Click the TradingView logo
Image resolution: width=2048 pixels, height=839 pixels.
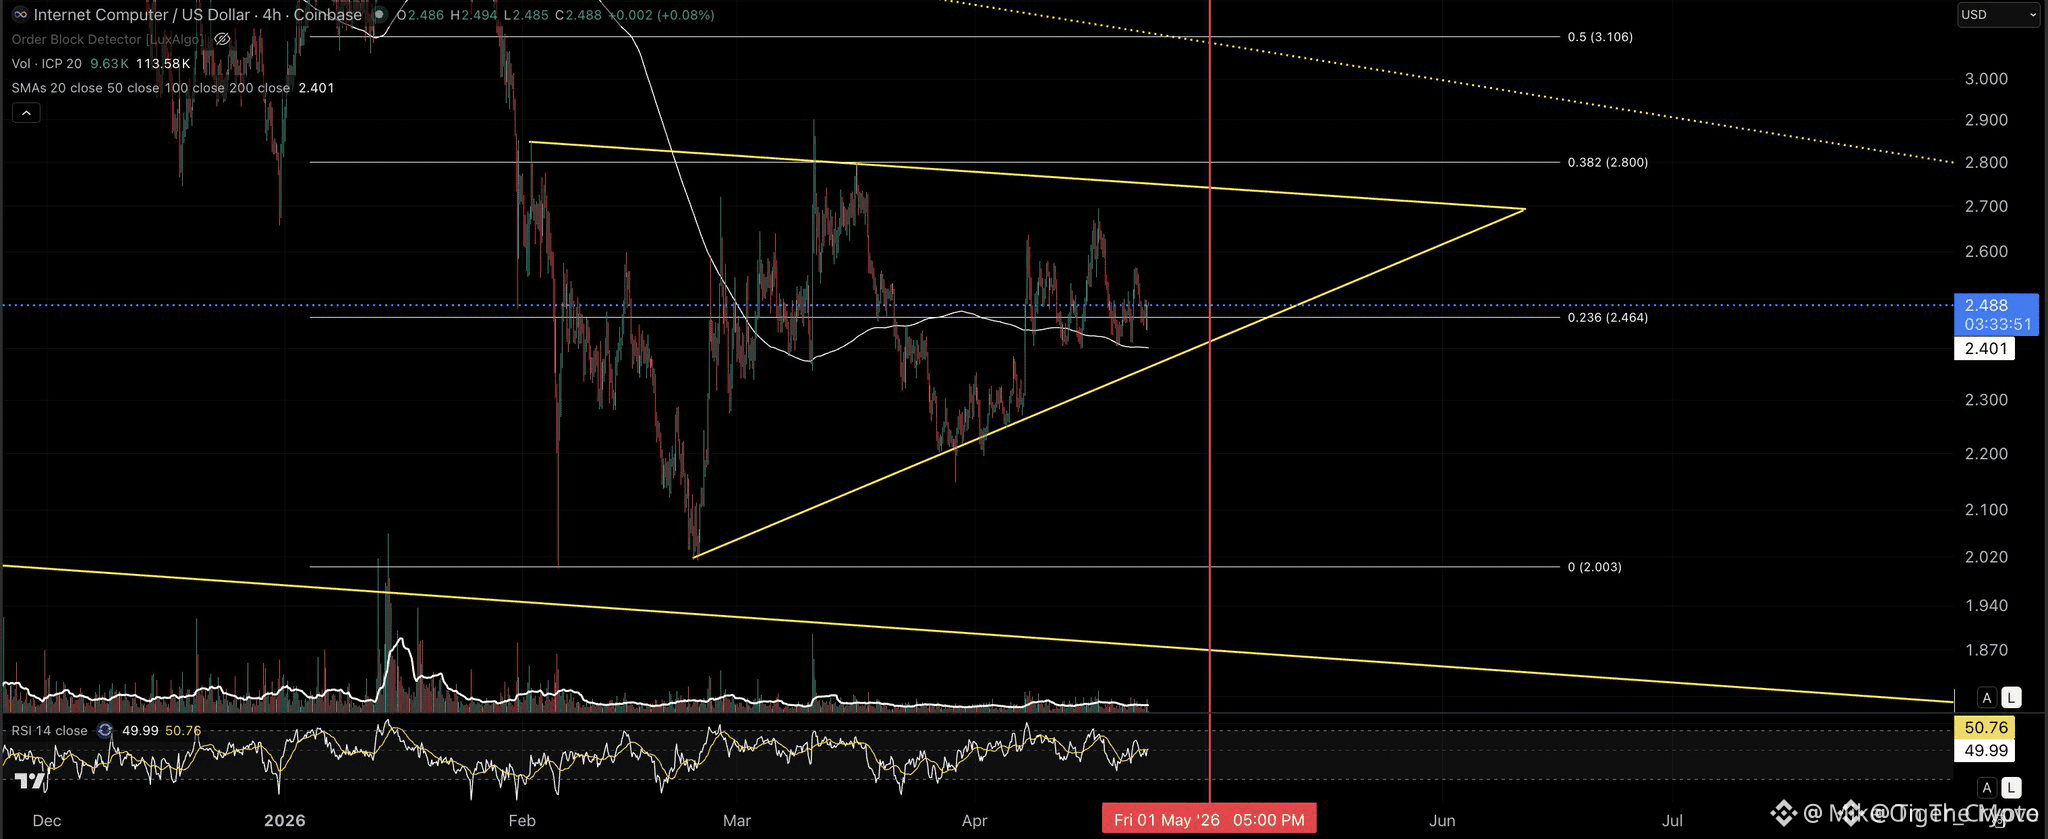tap(30, 781)
